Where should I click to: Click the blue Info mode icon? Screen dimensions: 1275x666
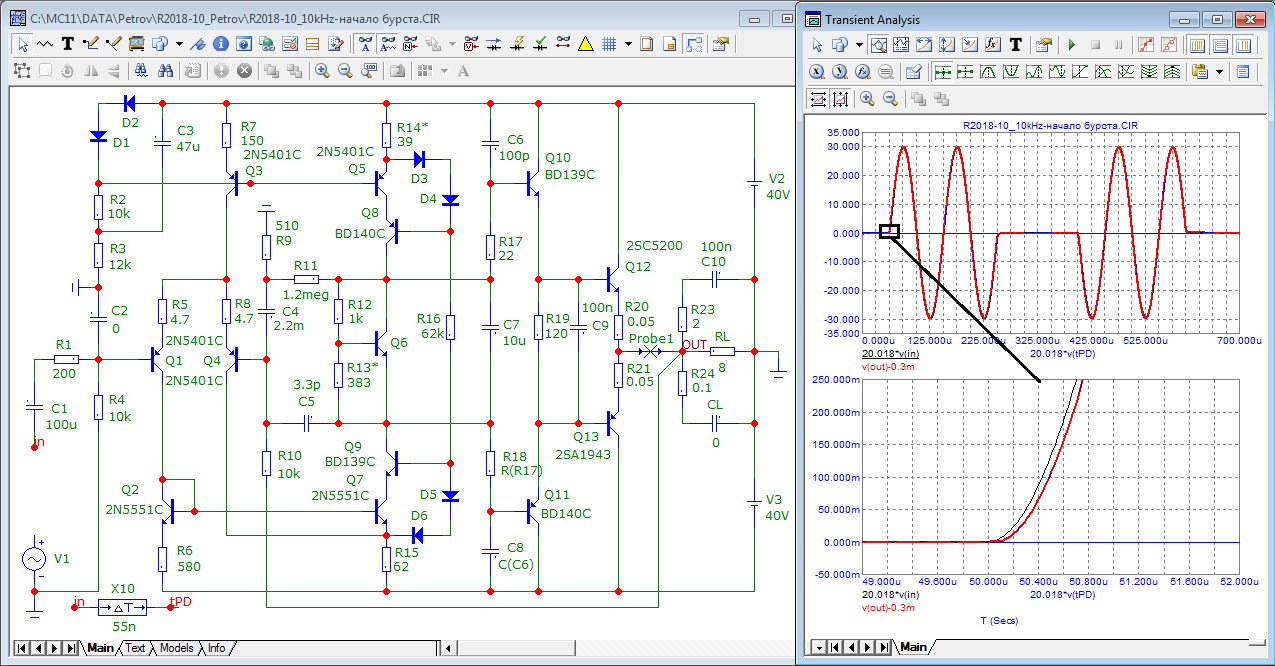pyautogui.click(x=221, y=44)
